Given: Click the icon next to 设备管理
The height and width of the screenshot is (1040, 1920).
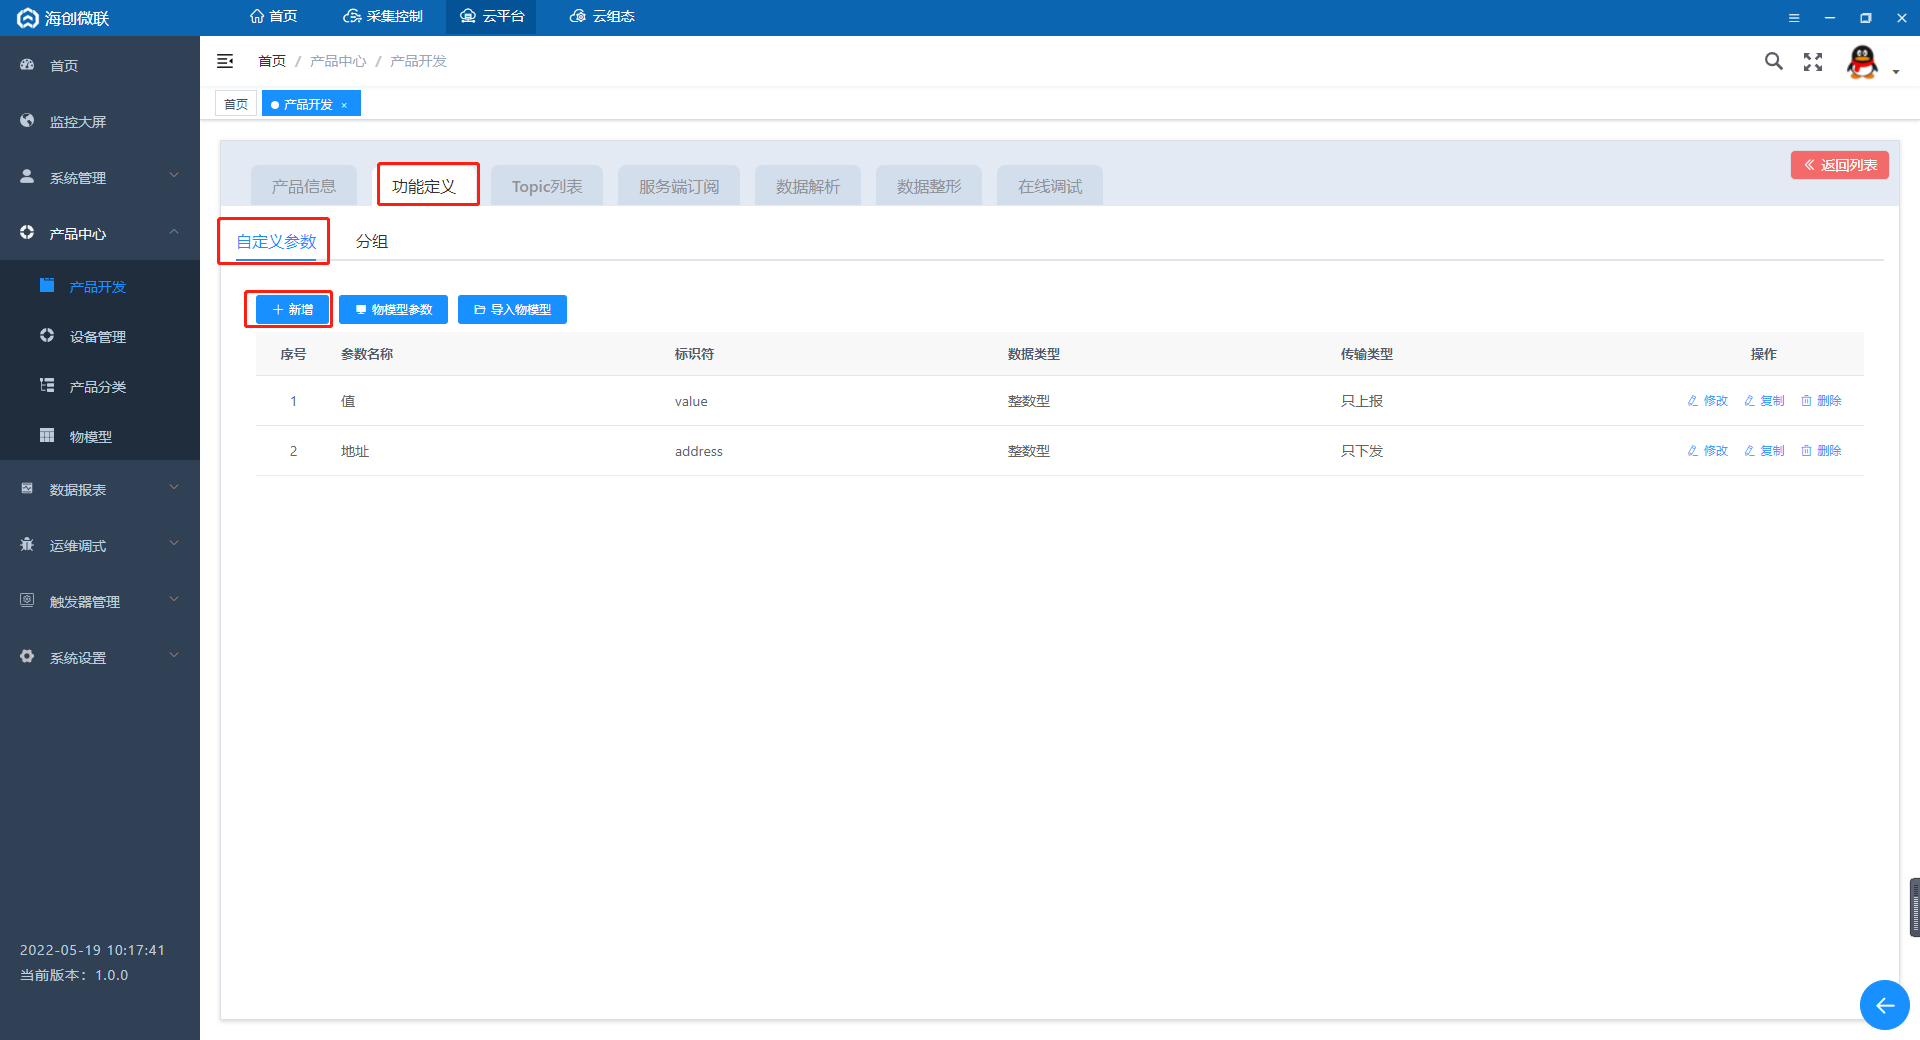Looking at the screenshot, I should pyautogui.click(x=47, y=335).
